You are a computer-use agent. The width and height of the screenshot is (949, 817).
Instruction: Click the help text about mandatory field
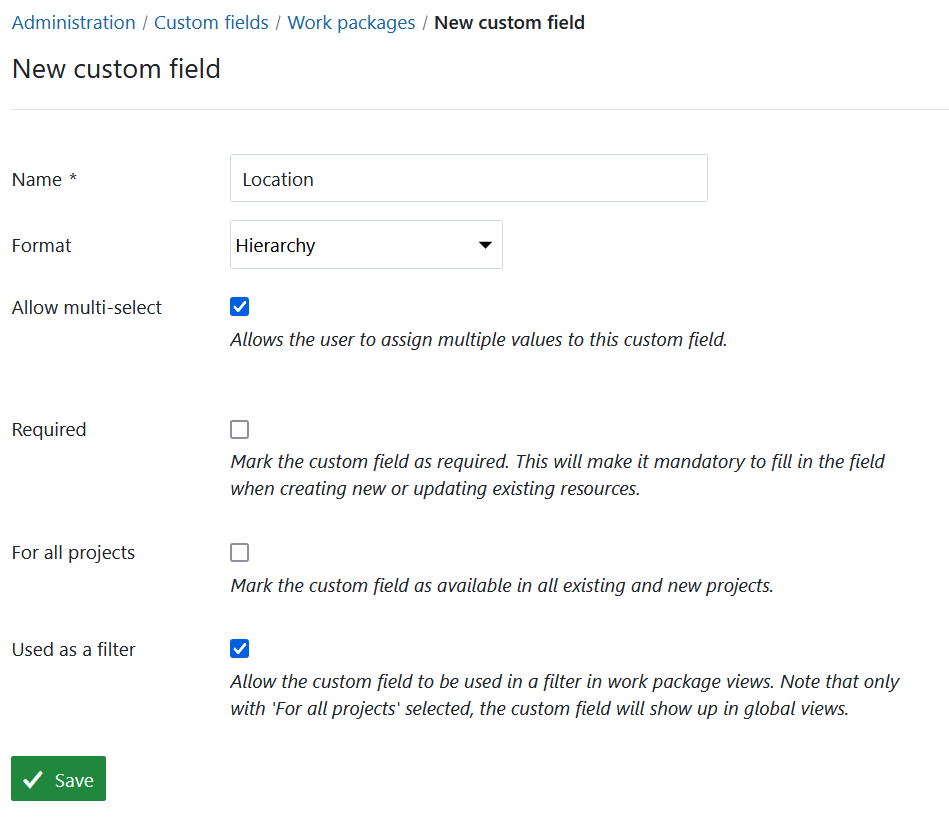(x=557, y=475)
